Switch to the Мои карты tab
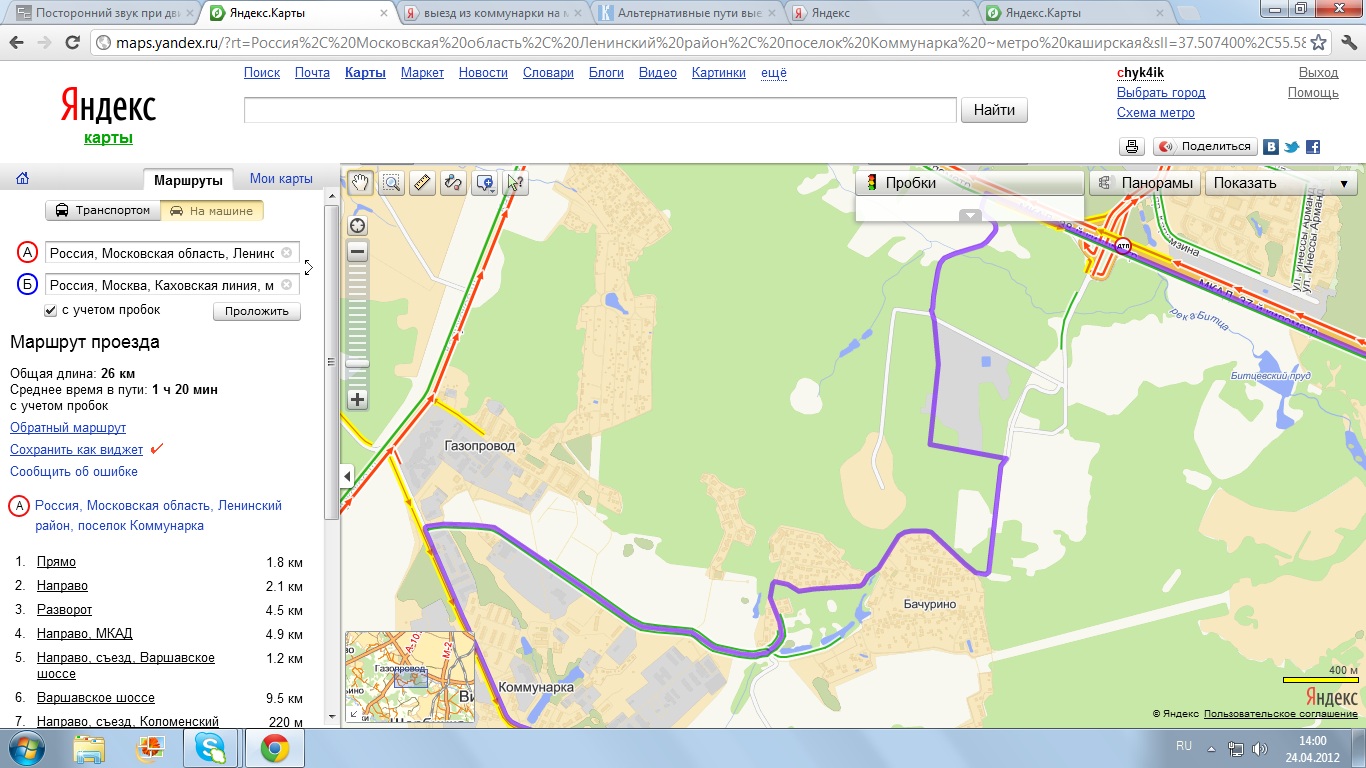 coord(281,179)
